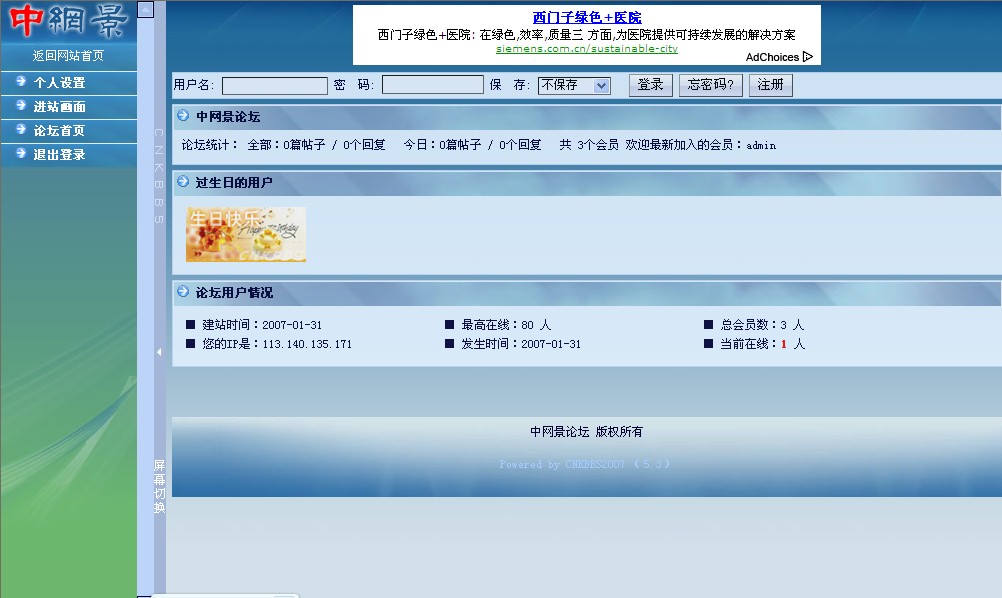Open the 西门子绿色+医院 ad link
The image size is (1002, 598).
click(587, 17)
